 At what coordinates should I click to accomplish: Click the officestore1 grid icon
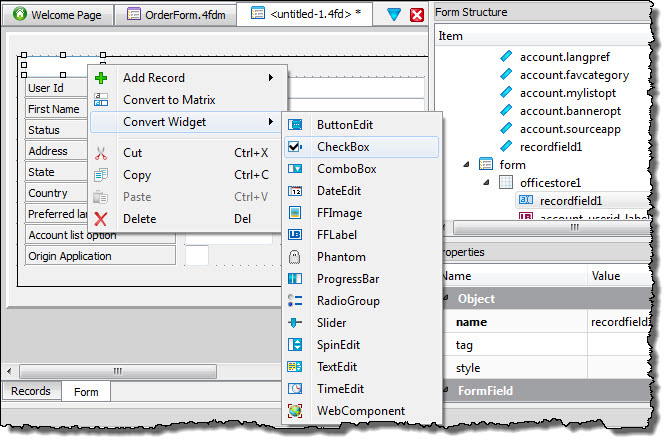(506, 182)
